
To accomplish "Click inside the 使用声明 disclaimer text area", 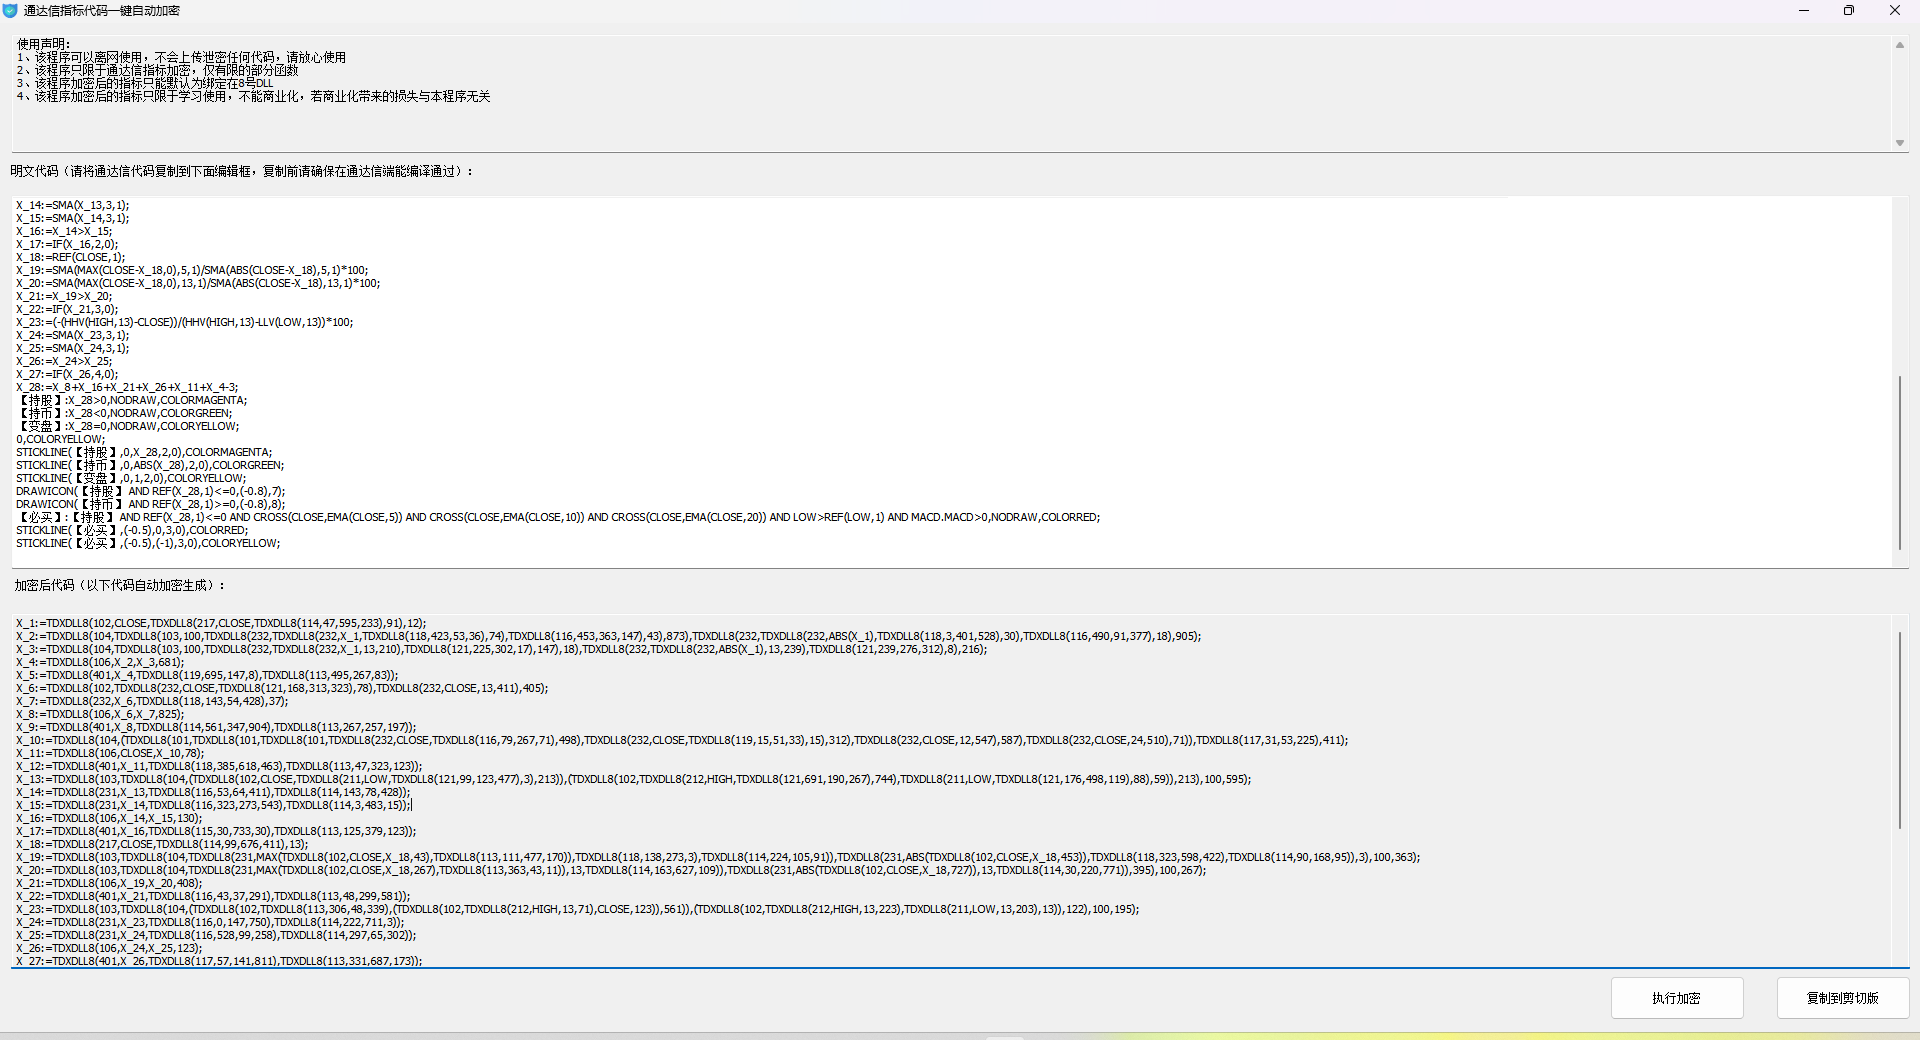I will tap(900, 110).
